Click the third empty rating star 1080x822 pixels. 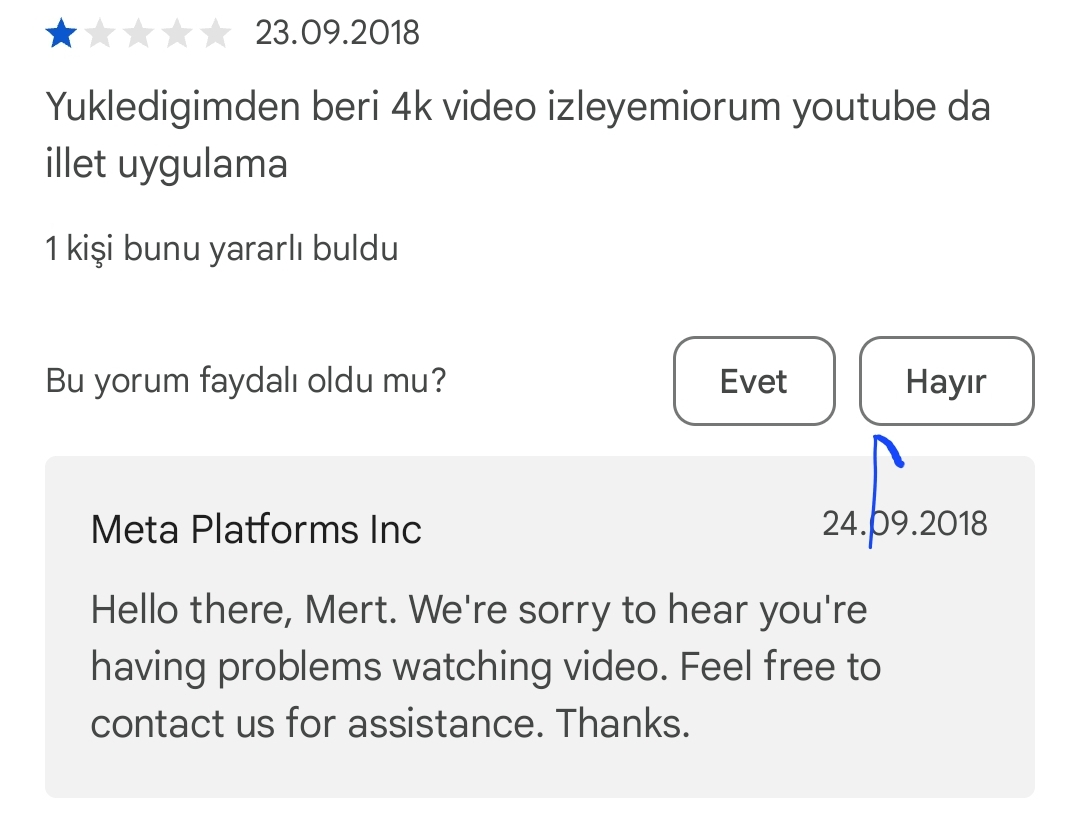138,34
